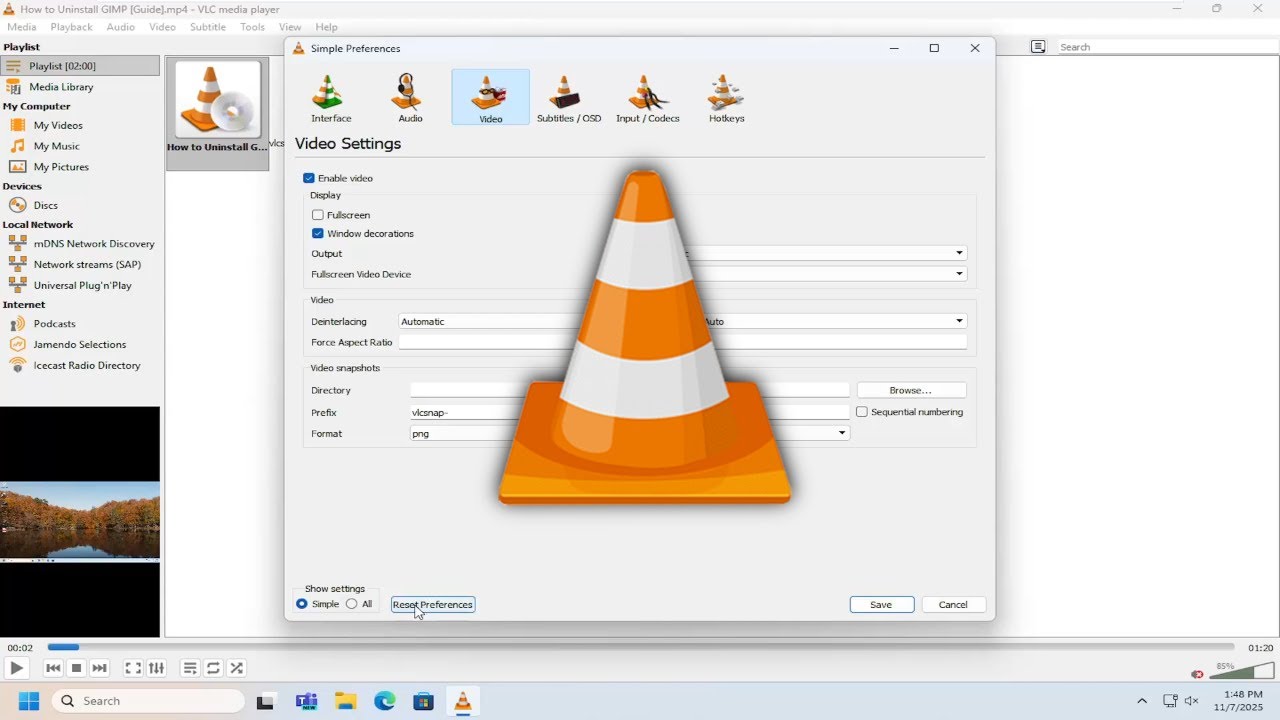
Task: Toggle loop mode button
Action: tap(213, 668)
